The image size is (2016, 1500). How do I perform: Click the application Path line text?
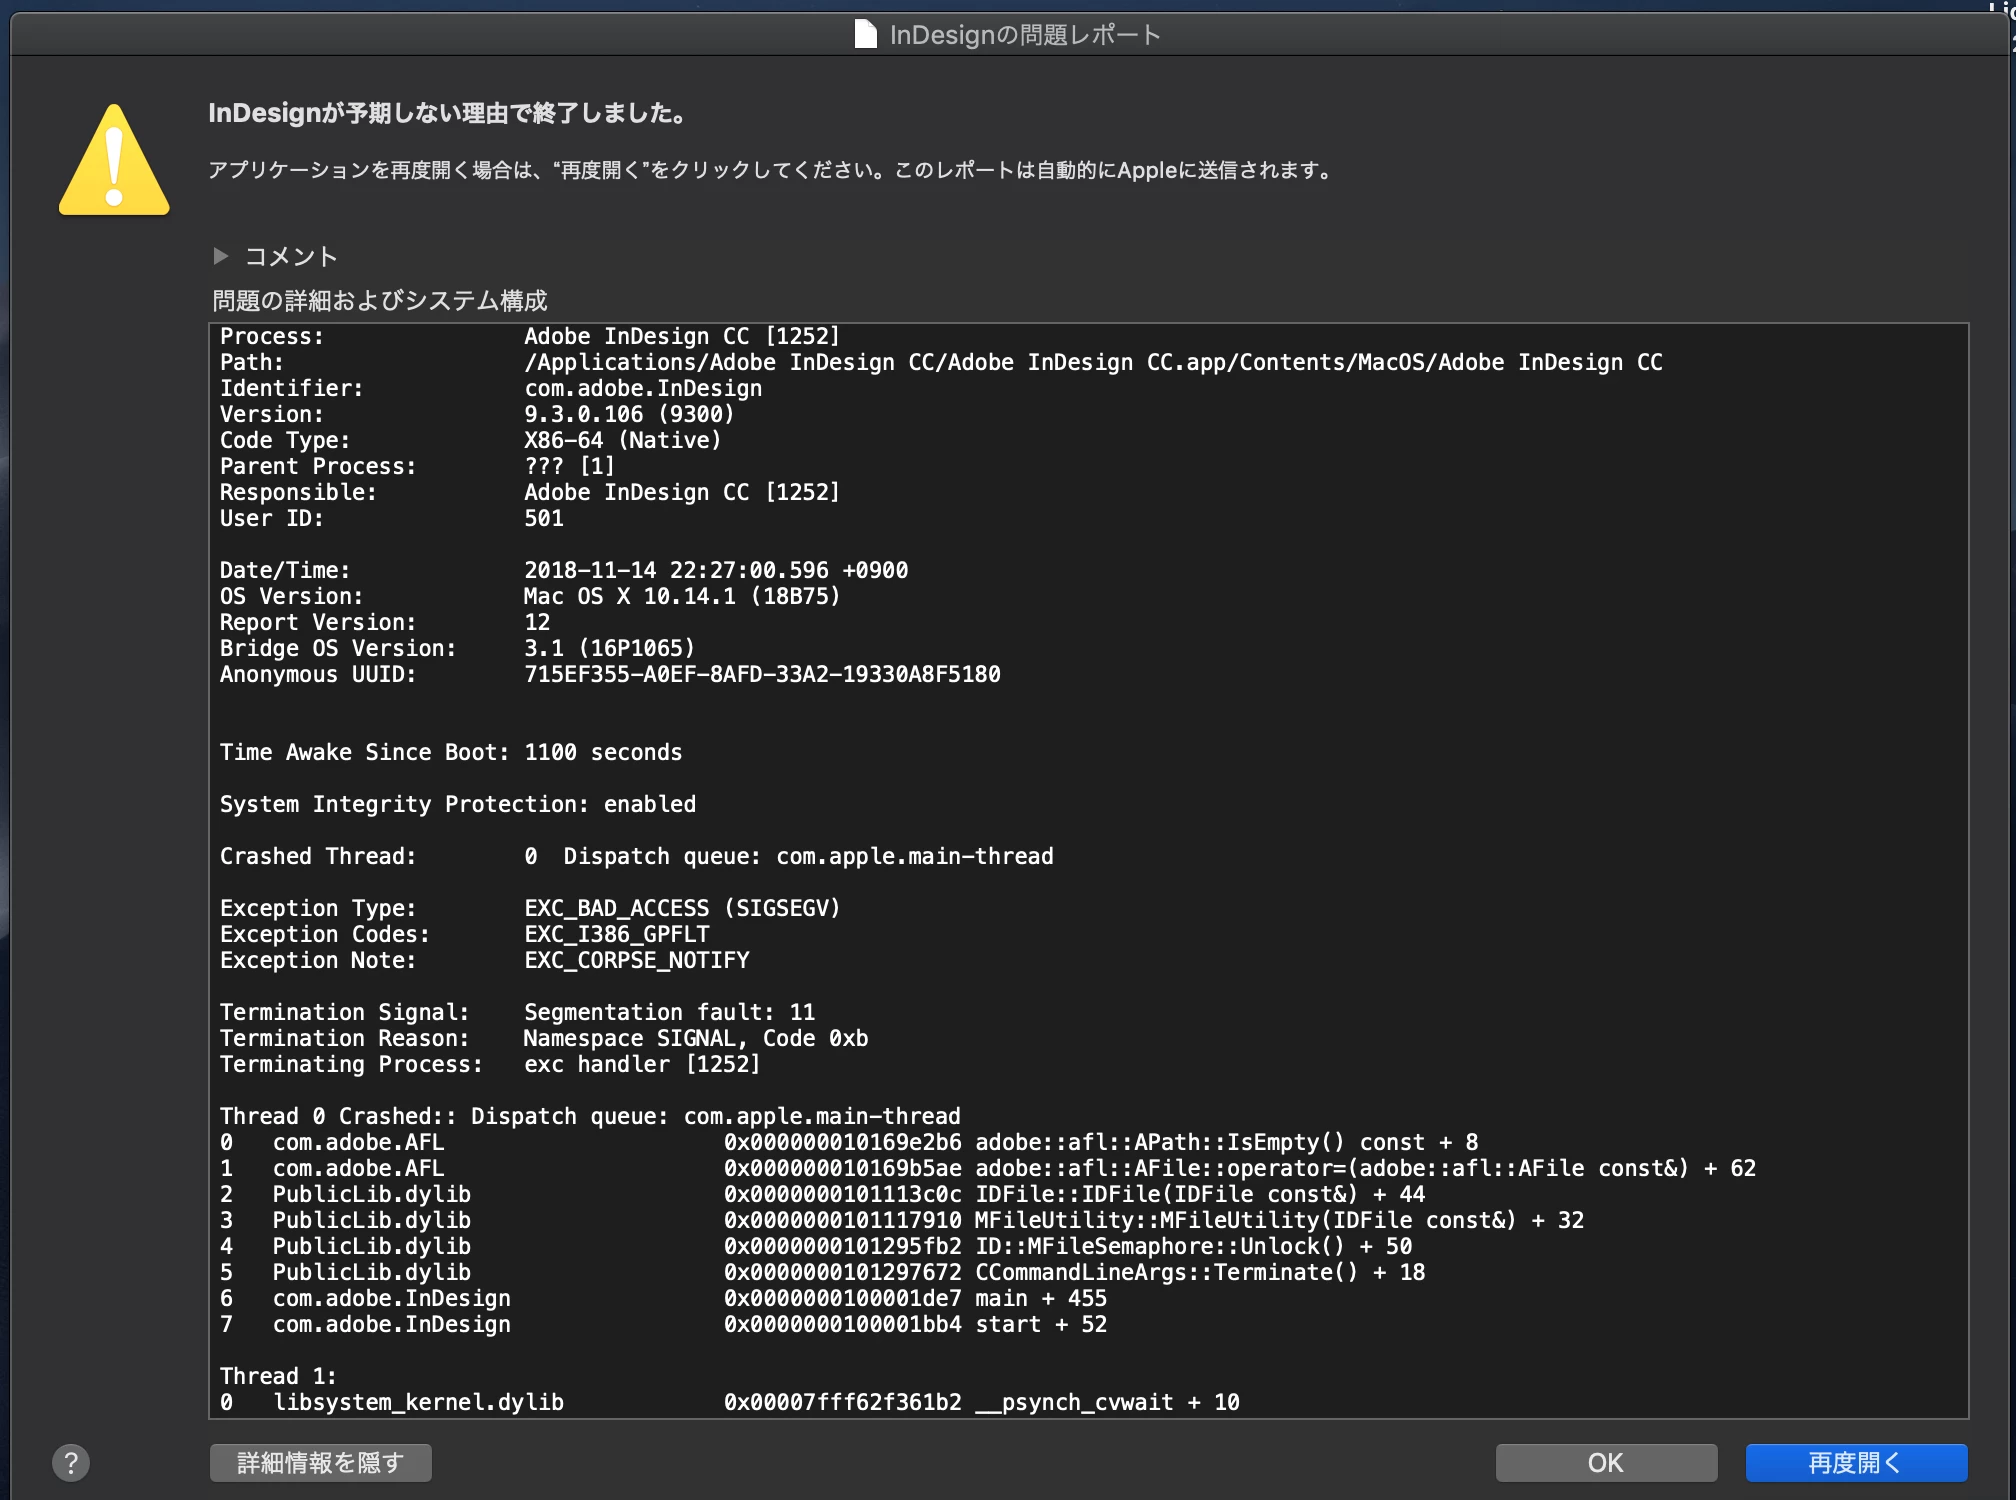tap(1092, 363)
